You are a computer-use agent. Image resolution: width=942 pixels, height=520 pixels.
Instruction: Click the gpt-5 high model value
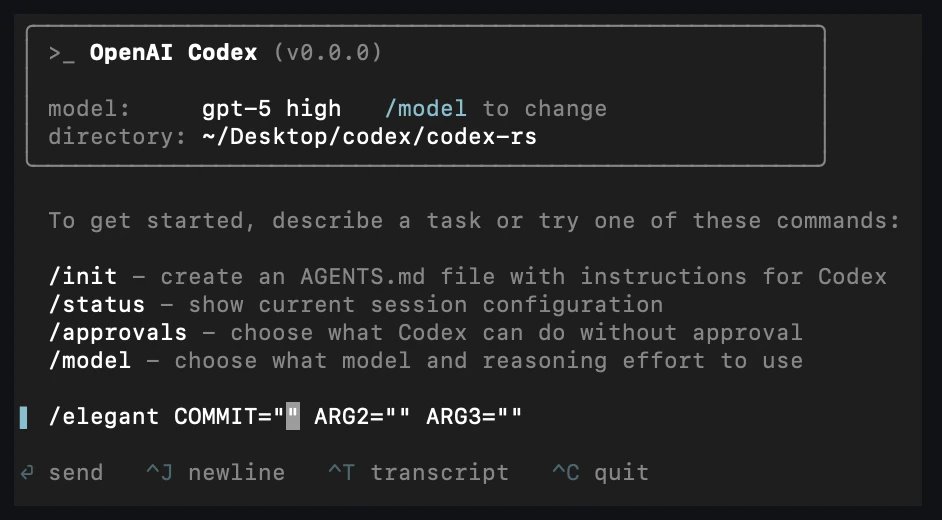pyautogui.click(x=271, y=108)
